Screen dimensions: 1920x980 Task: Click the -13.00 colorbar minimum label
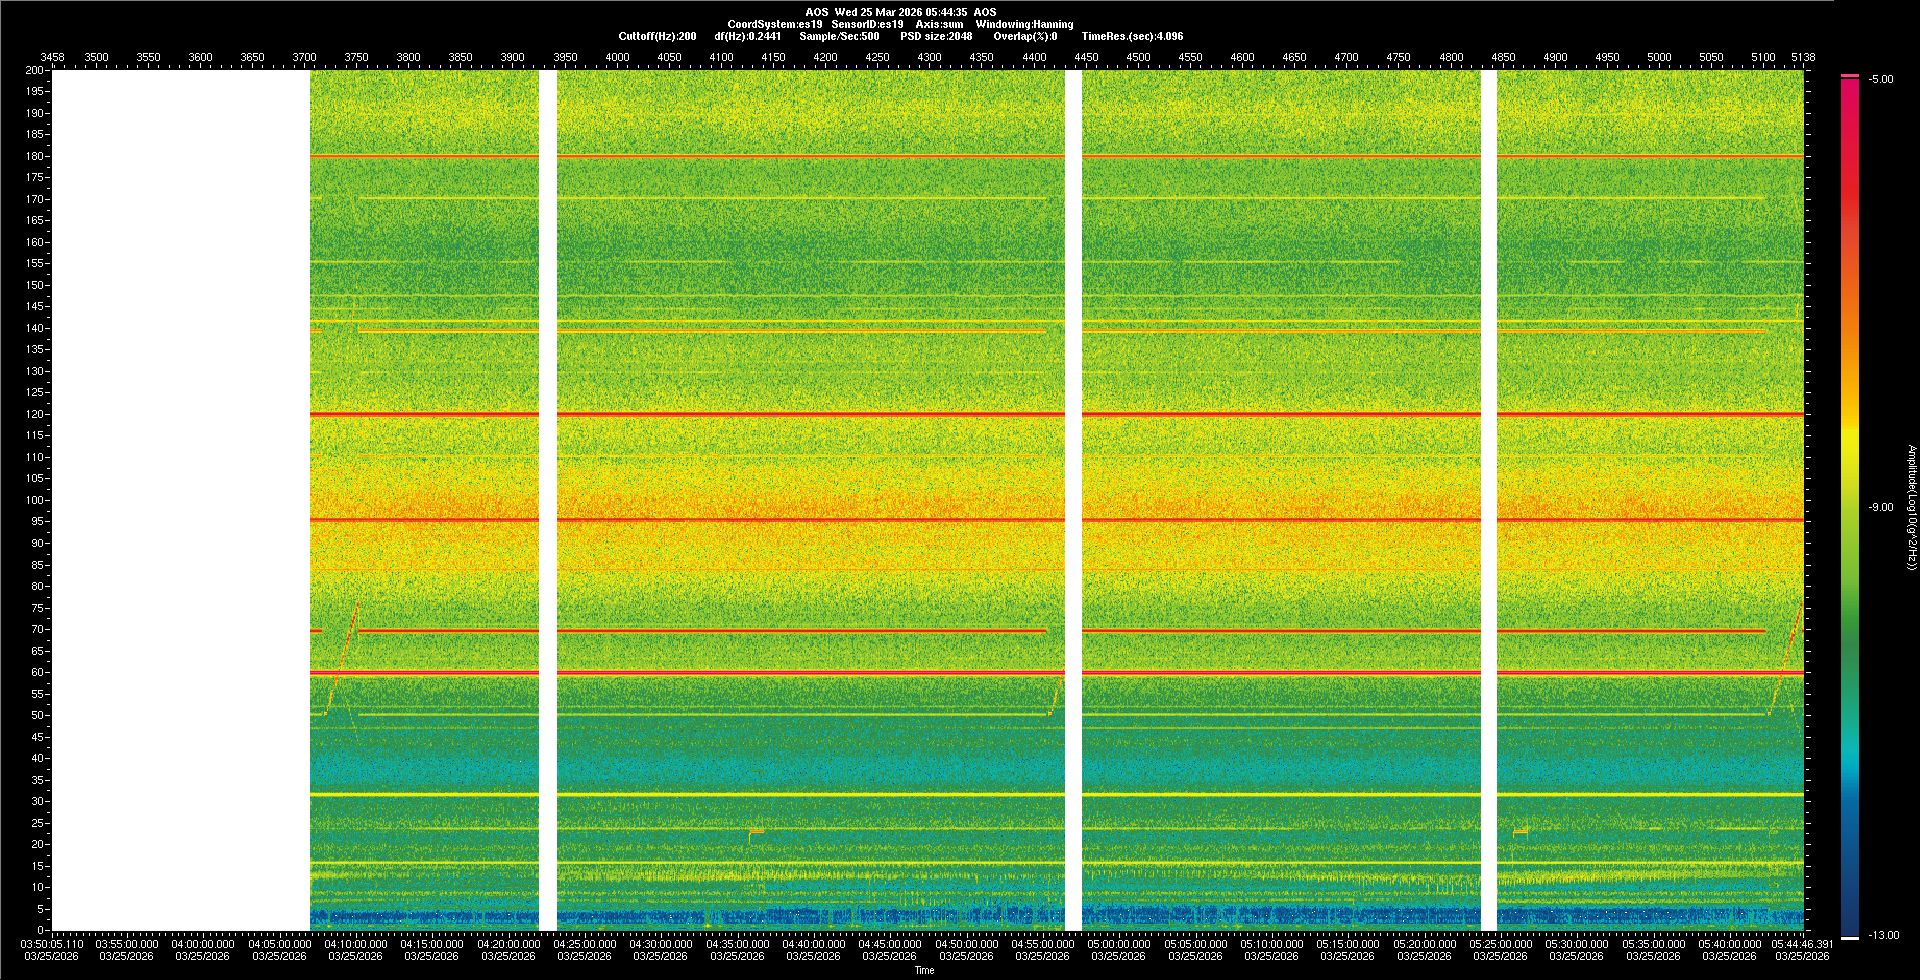(x=1883, y=936)
